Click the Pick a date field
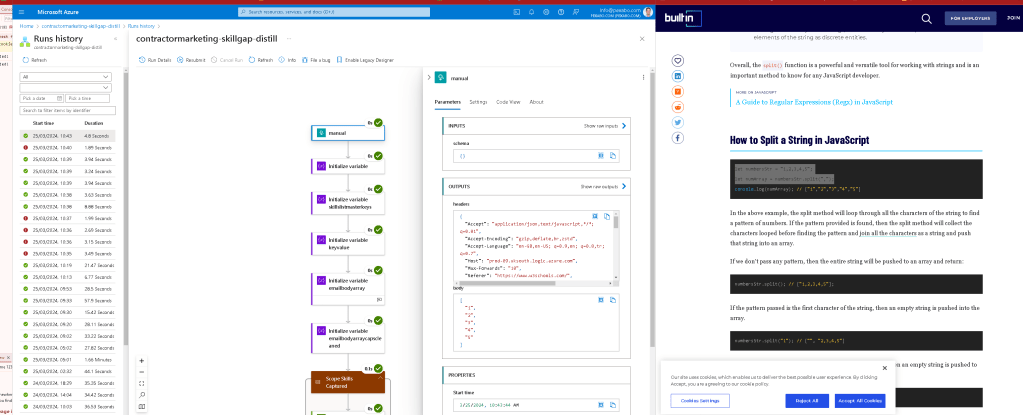Screen dimensions: 1023x415 tap(42, 99)
